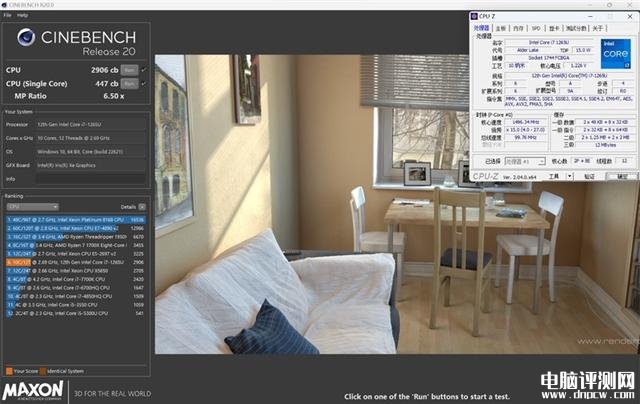Click the Processor field in Your System
The width and height of the screenshot is (640, 404).
pos(91,124)
